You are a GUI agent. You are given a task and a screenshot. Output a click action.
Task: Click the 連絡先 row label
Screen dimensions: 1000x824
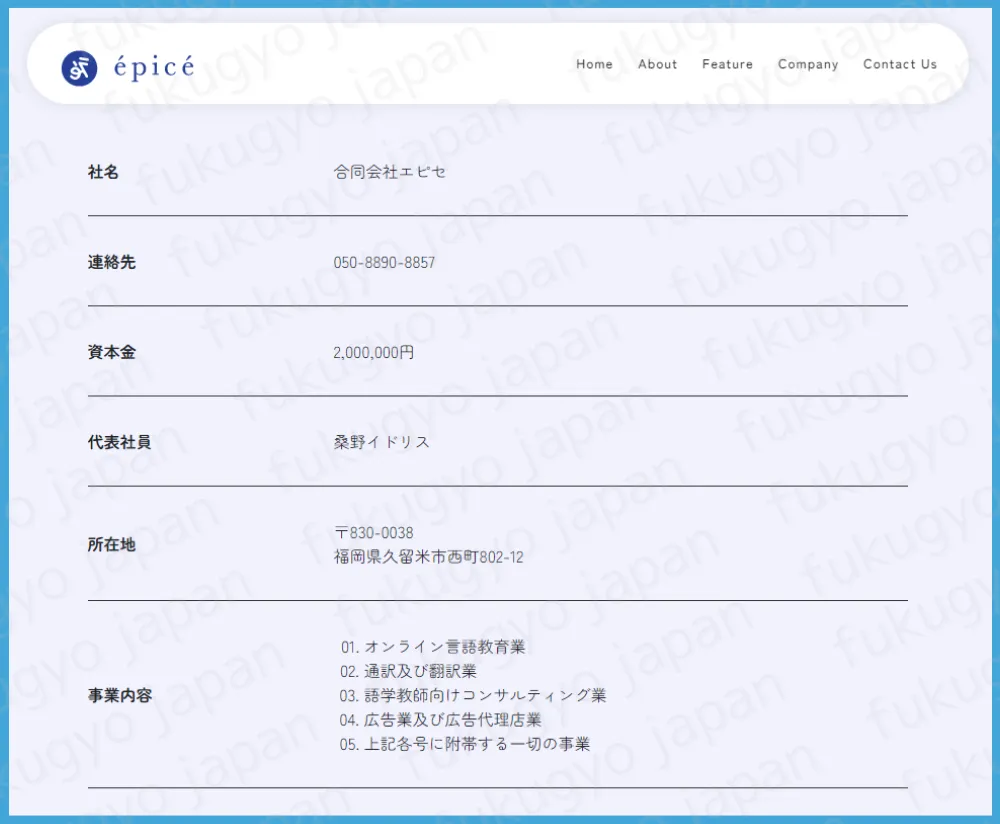pos(111,263)
